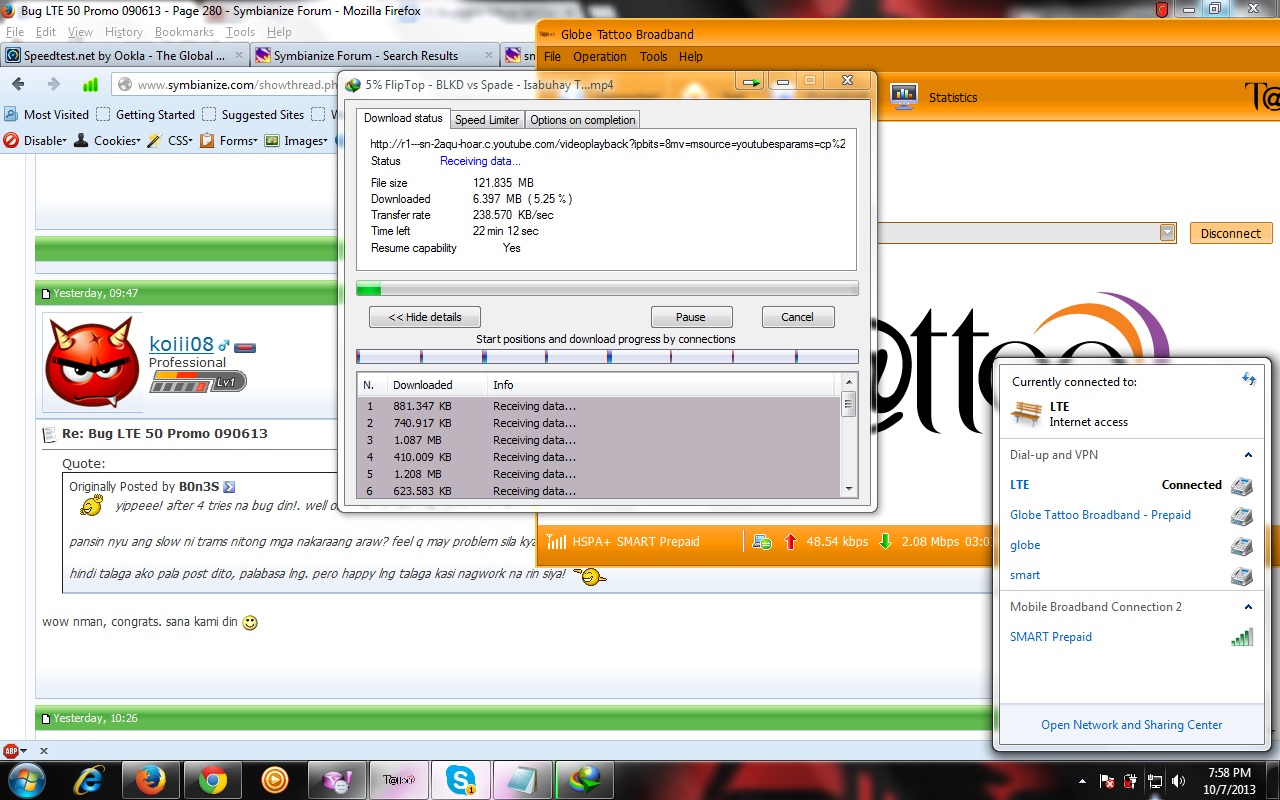This screenshot has height=800, width=1280.
Task: Open Notepad taskbar icon
Action: coord(522,779)
